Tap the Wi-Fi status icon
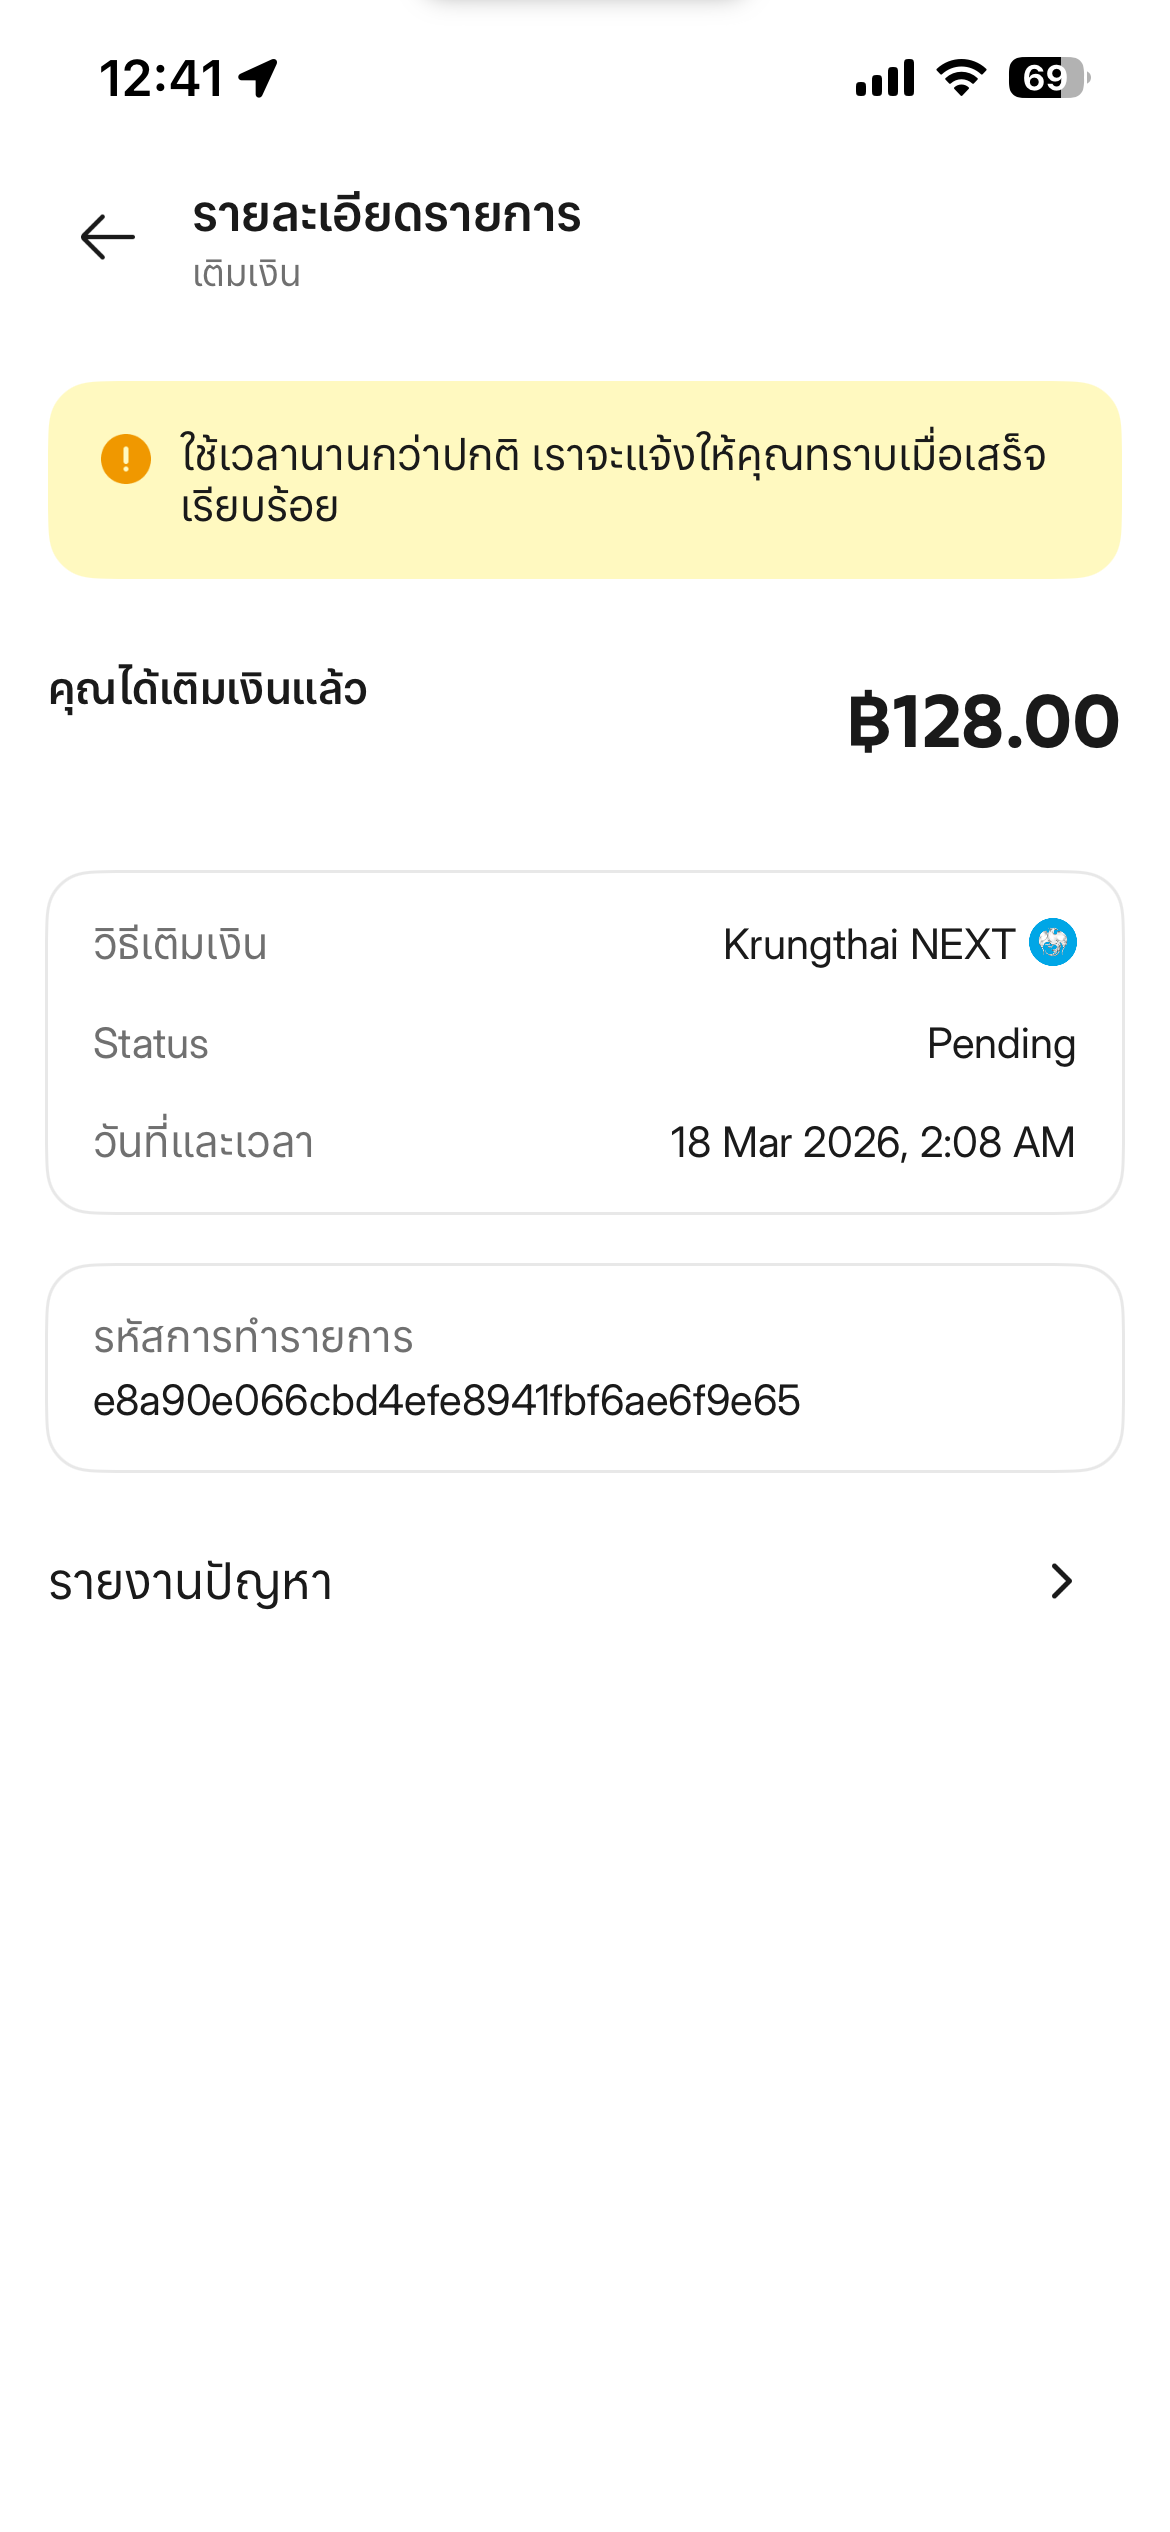 tap(961, 78)
